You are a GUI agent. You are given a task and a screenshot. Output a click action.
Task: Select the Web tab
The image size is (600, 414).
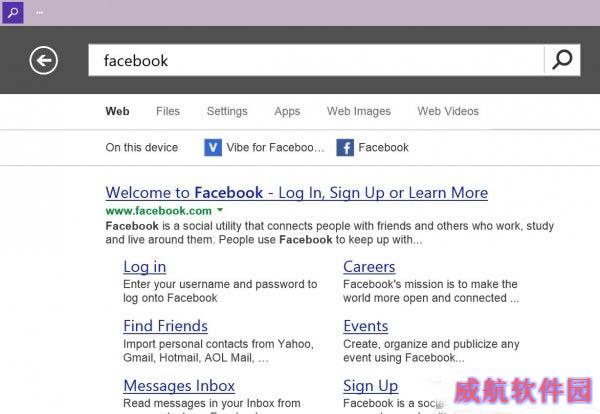click(x=117, y=111)
